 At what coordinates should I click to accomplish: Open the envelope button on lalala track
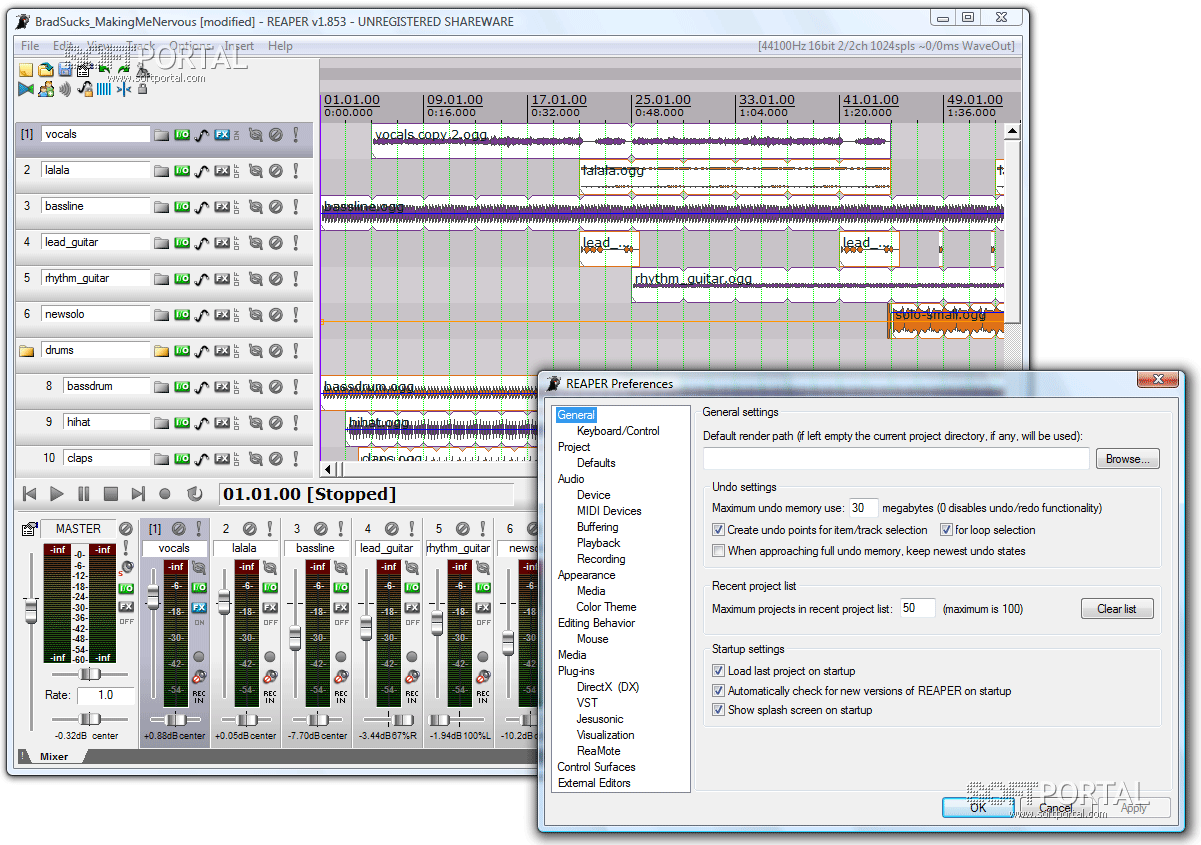tap(201, 171)
